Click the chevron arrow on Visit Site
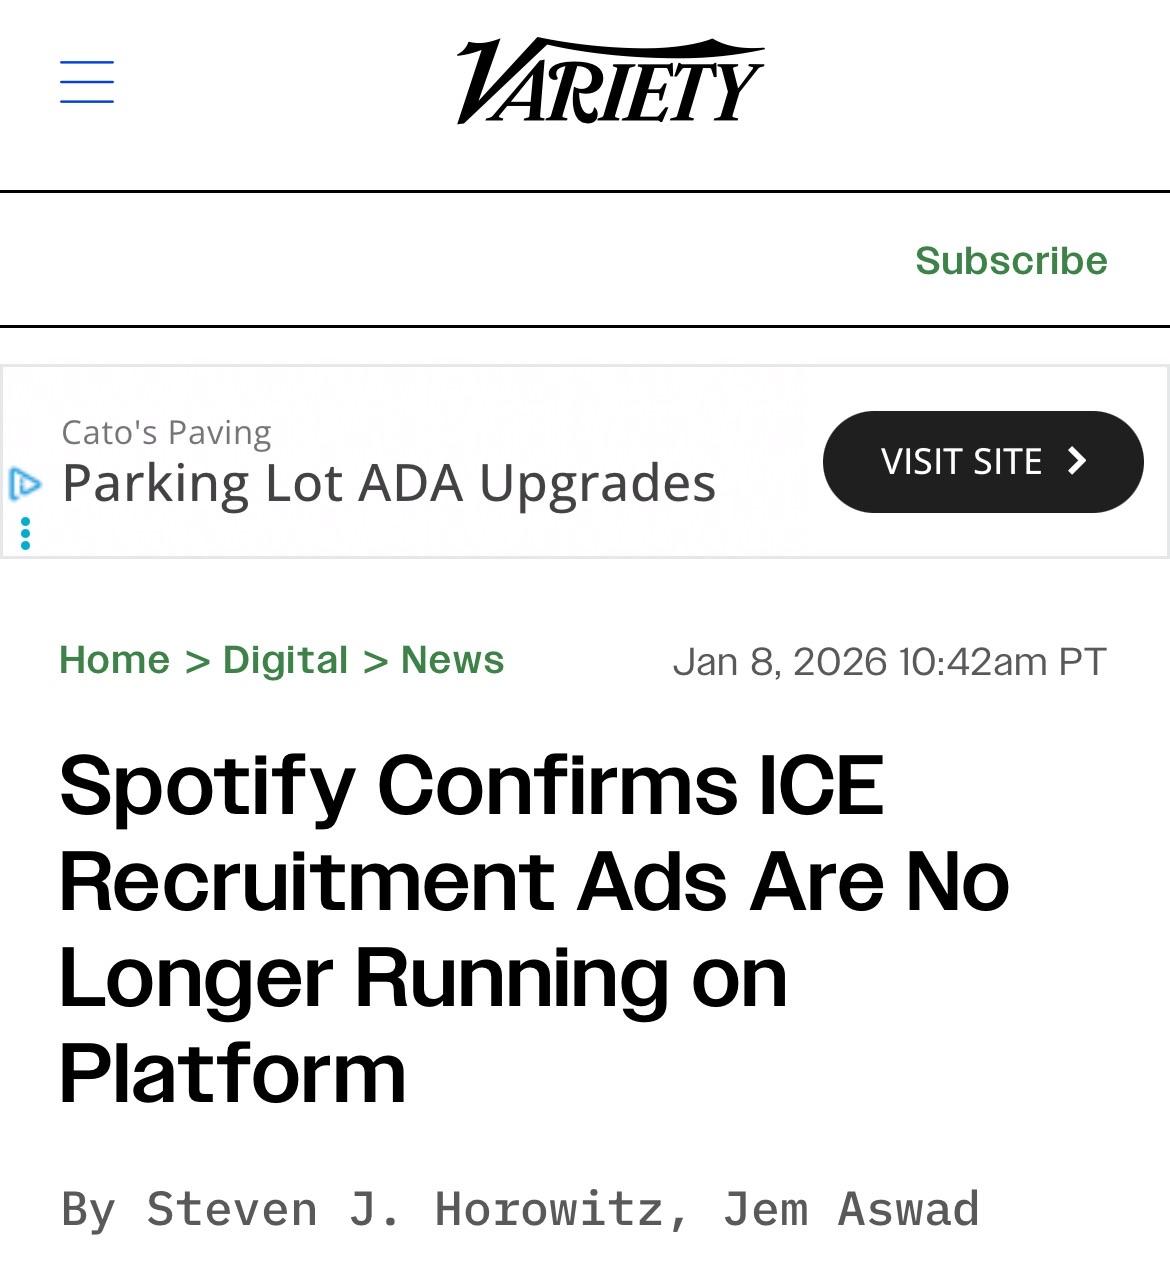This screenshot has height=1262, width=1170. 1077,461
